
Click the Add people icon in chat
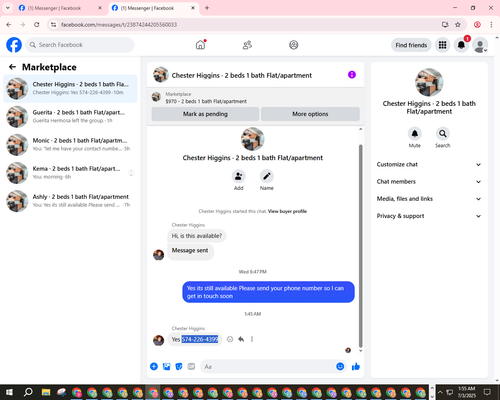point(239,176)
